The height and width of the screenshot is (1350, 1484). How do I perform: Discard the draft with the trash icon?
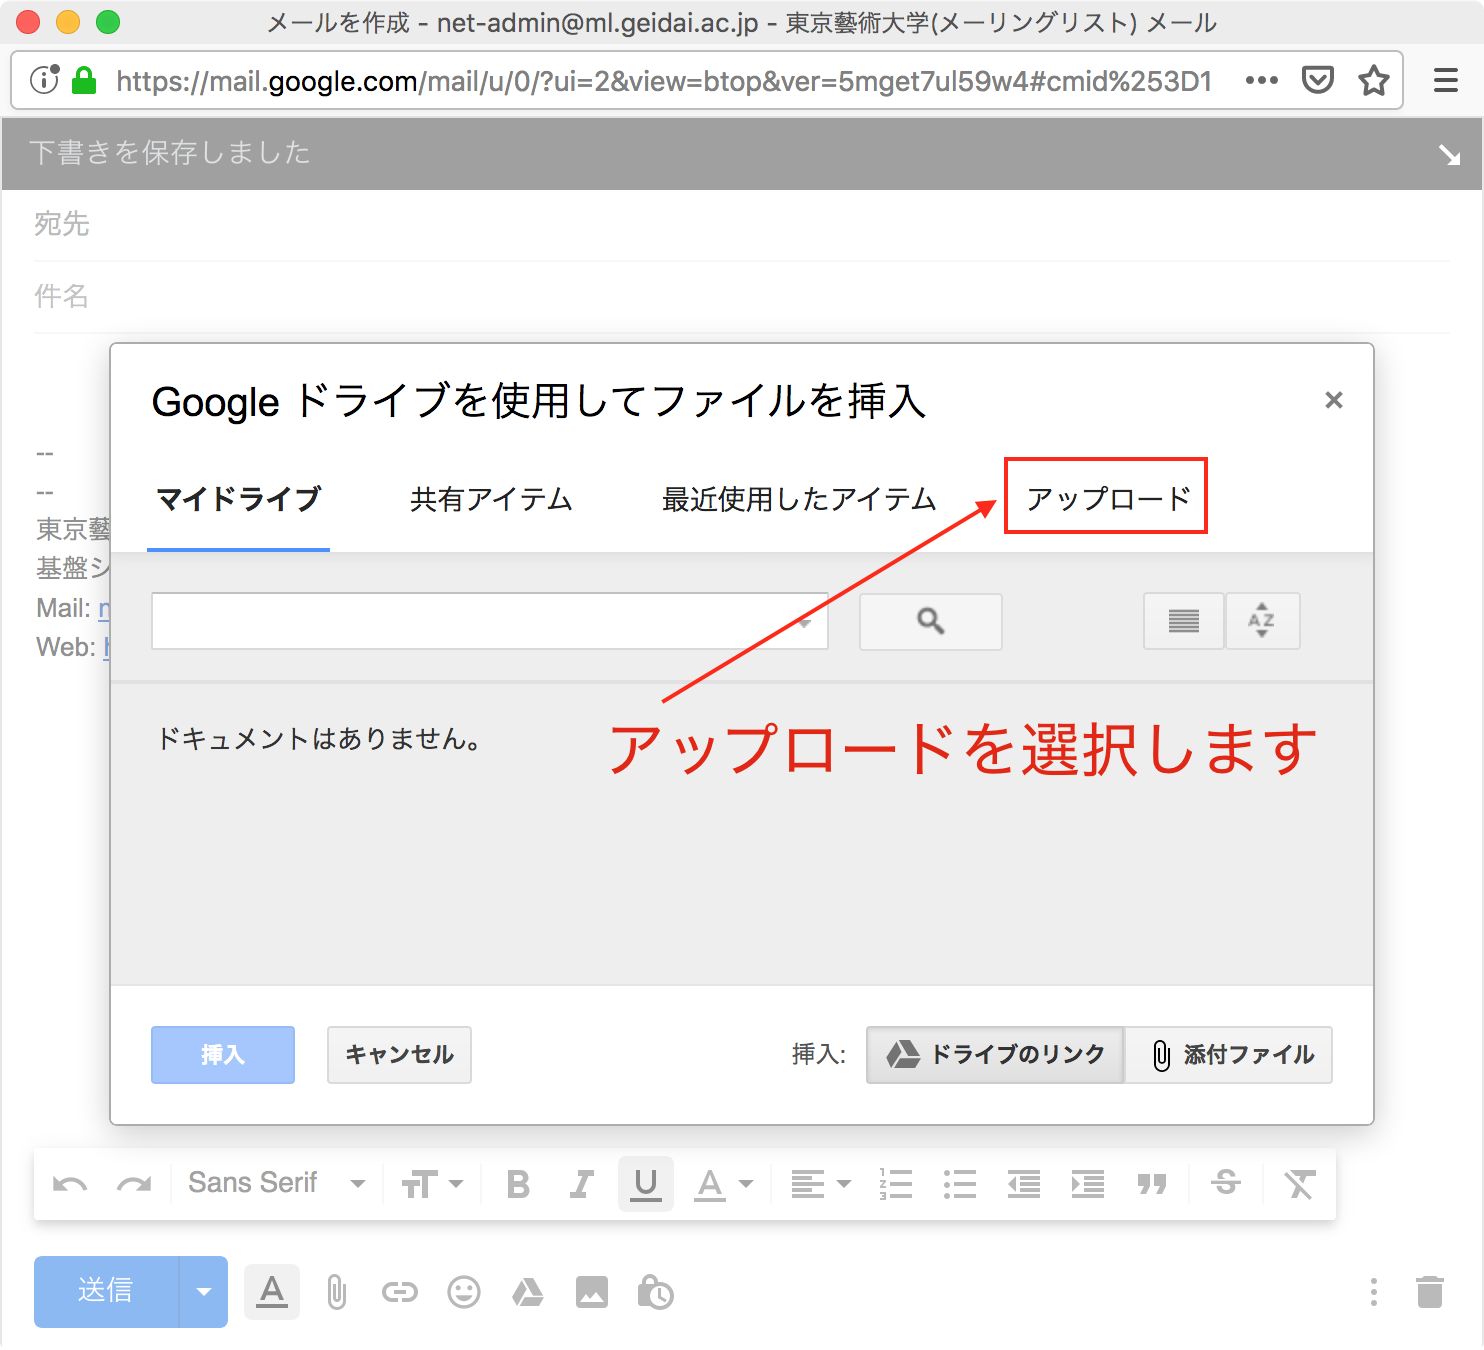point(1432,1291)
